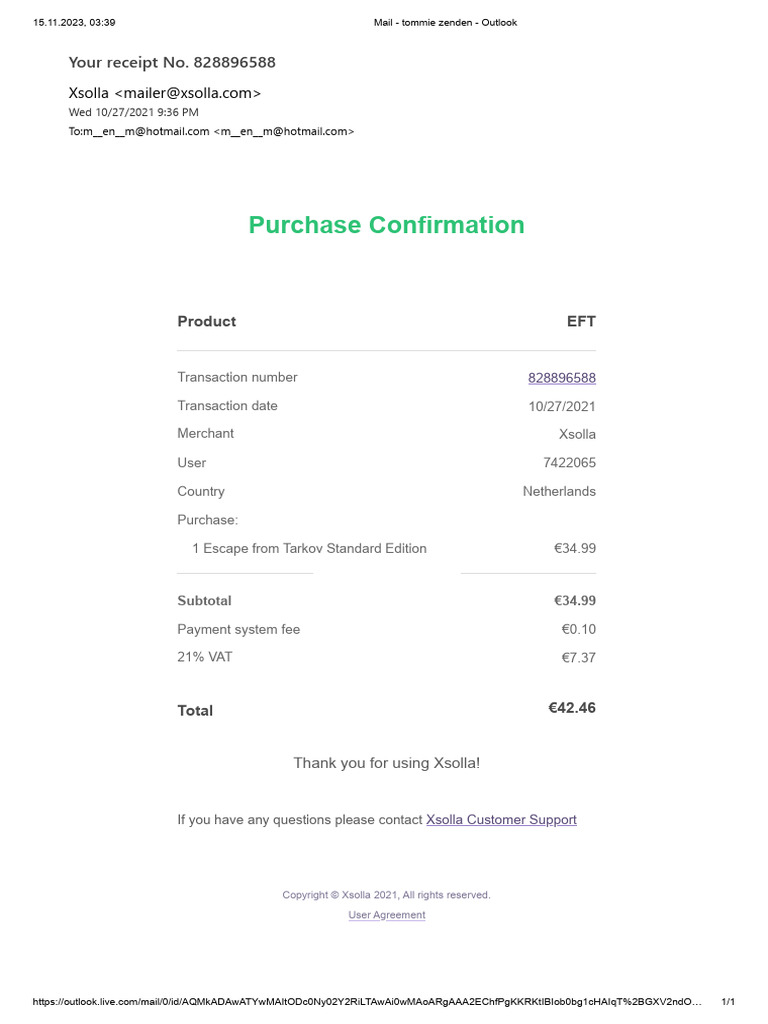Click the Escape from Tarkov Standard Edition item
The width and height of the screenshot is (768, 1024).
pyautogui.click(x=309, y=549)
